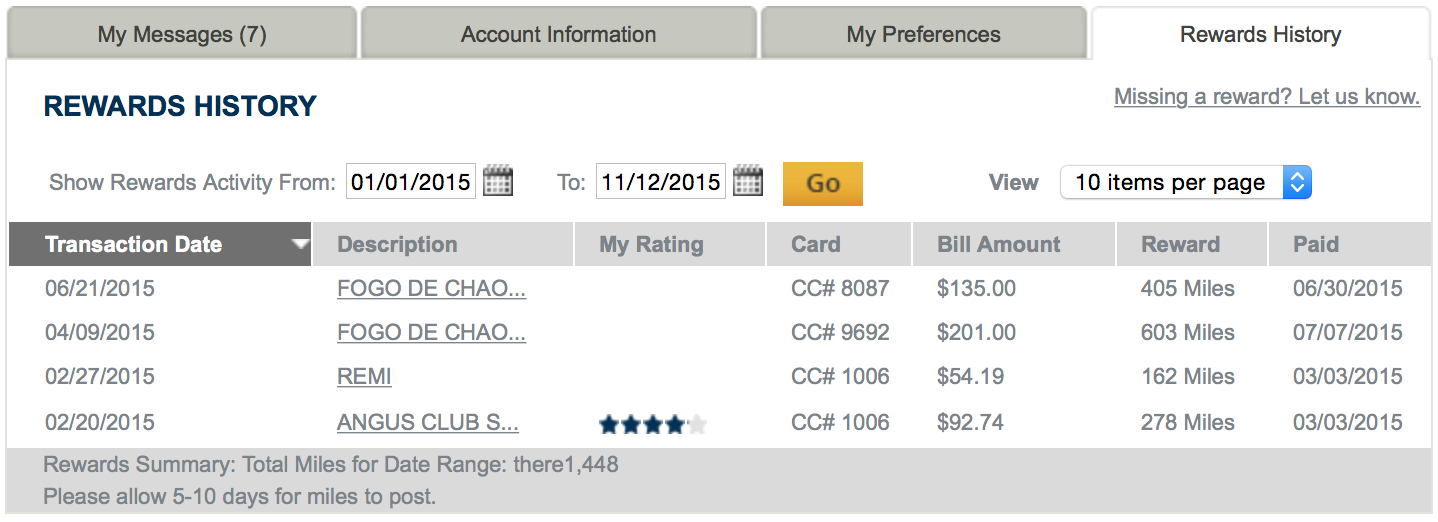Open the ANGUS CLUB S... link
Screen dimensions: 1438x522
tap(428, 422)
